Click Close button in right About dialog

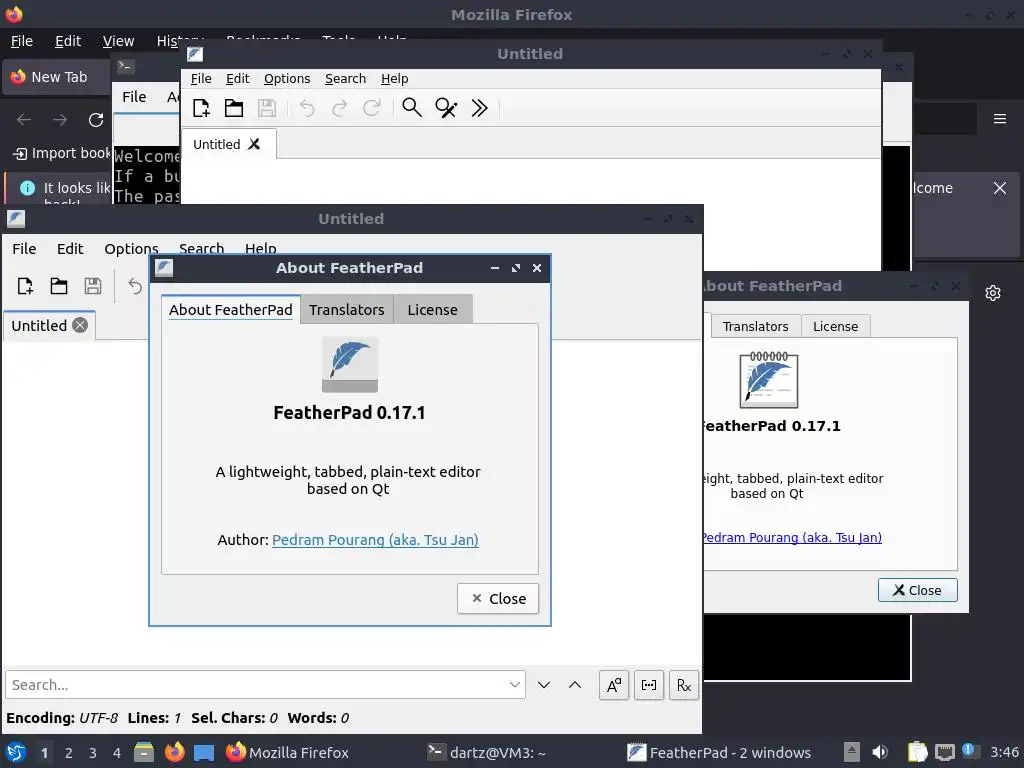(918, 590)
